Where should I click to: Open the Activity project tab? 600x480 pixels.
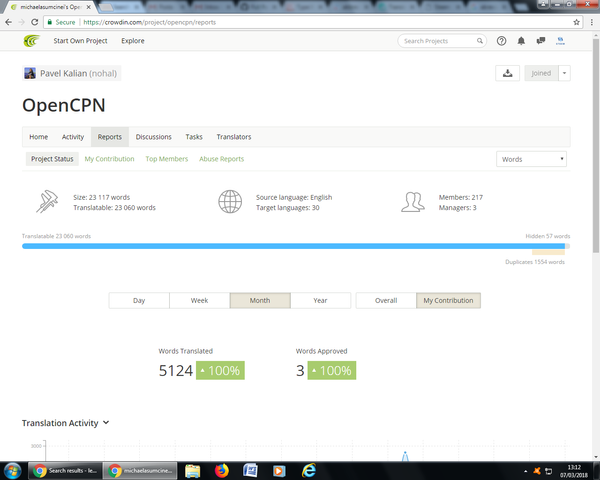coord(73,137)
